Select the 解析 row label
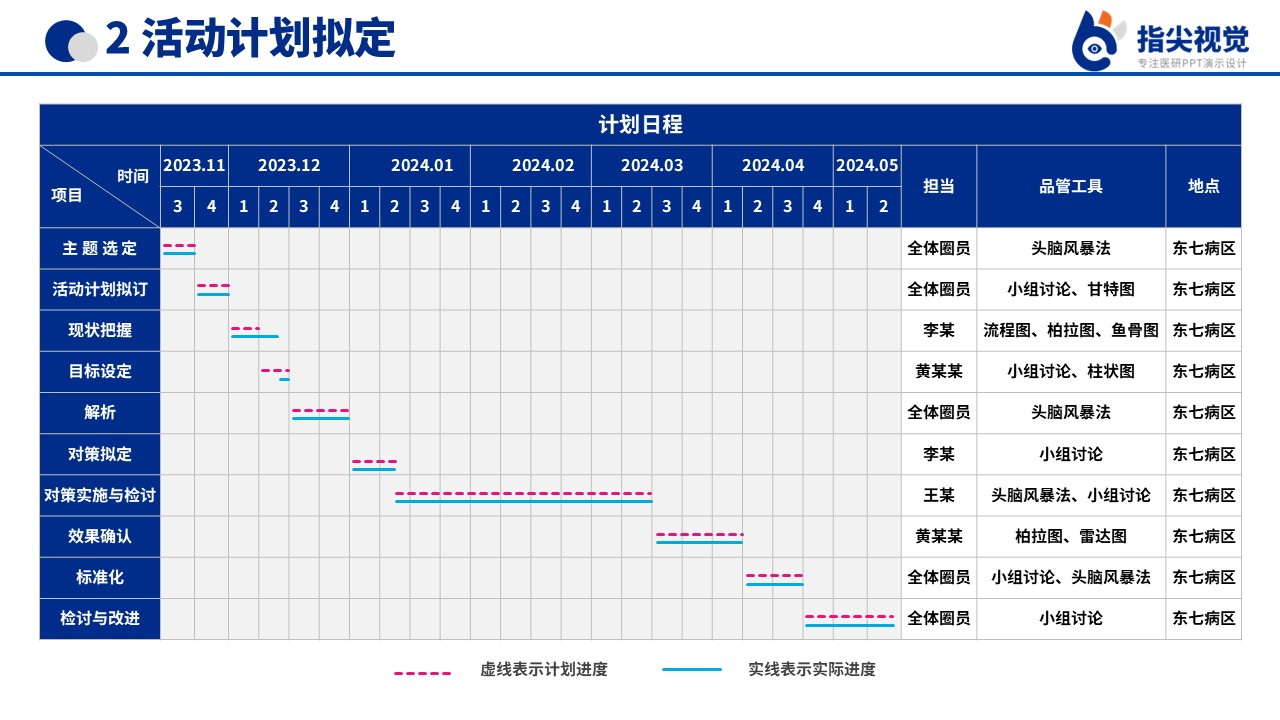 coord(100,412)
